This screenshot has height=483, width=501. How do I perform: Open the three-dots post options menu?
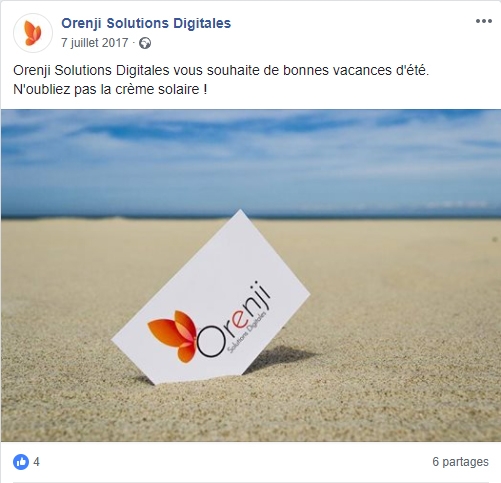(x=484, y=21)
